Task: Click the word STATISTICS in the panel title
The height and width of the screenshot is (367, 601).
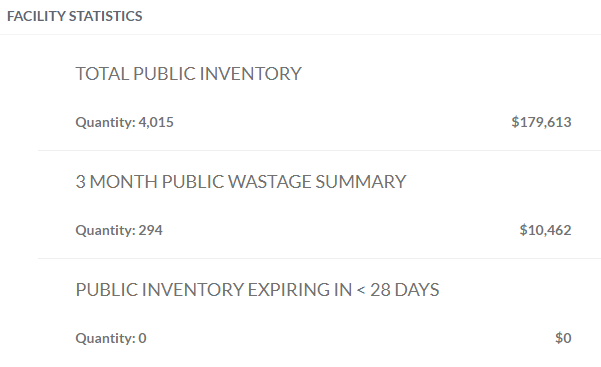Action: (x=105, y=16)
